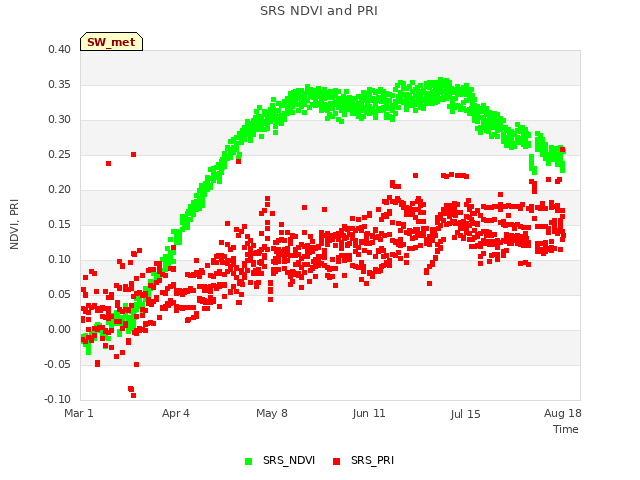Click the green SRS_NDVI legend marker
Screen dimensions: 640x480
pos(248,461)
